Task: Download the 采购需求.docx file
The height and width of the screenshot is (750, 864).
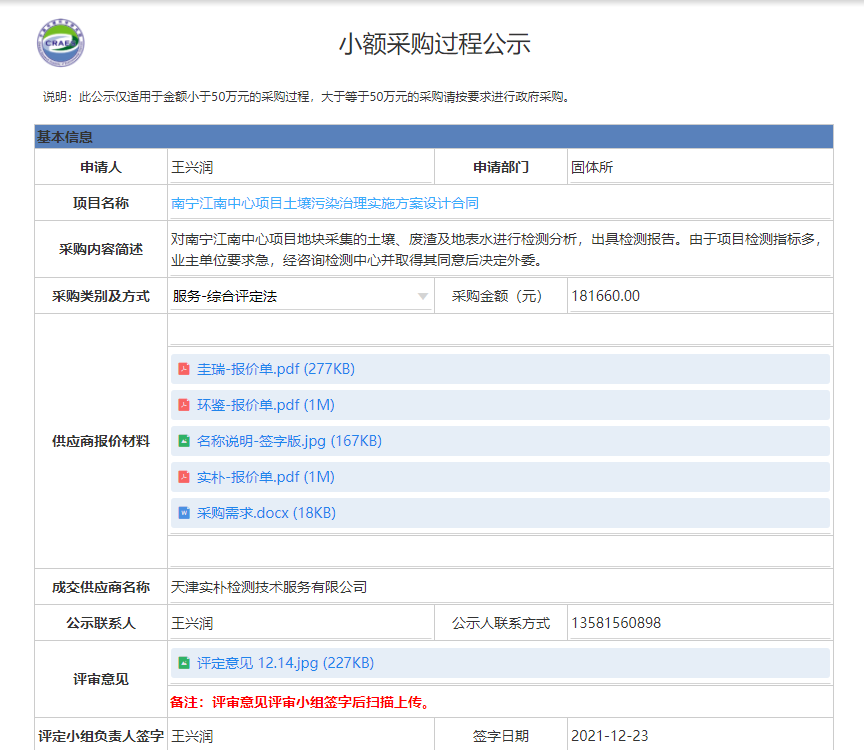Action: click(x=245, y=512)
